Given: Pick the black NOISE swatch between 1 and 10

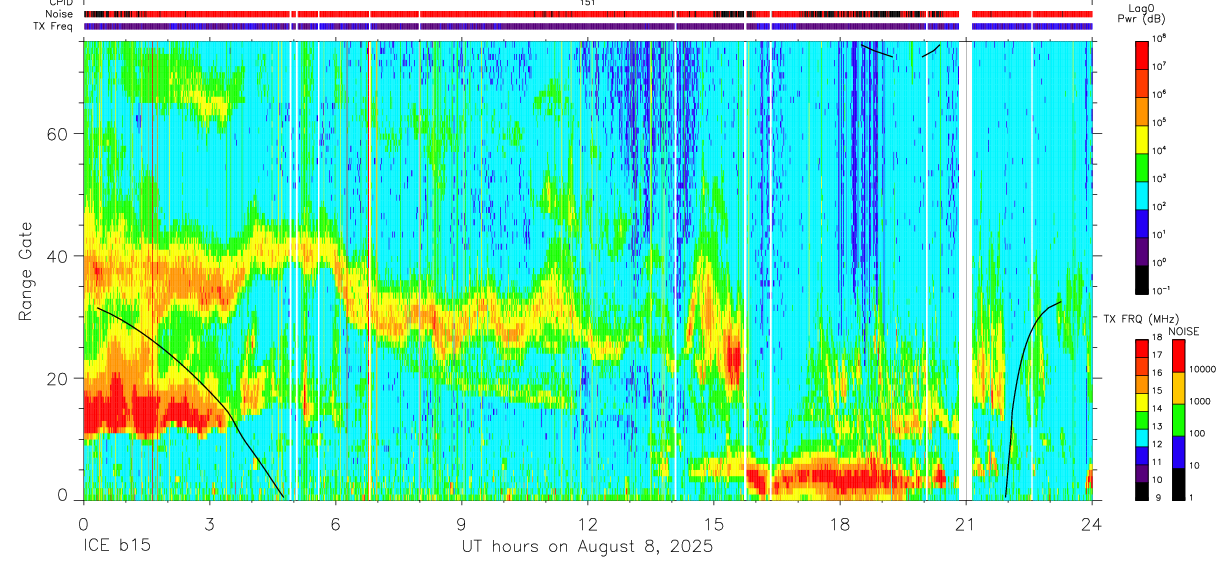Looking at the screenshot, I should pyautogui.click(x=1178, y=484).
